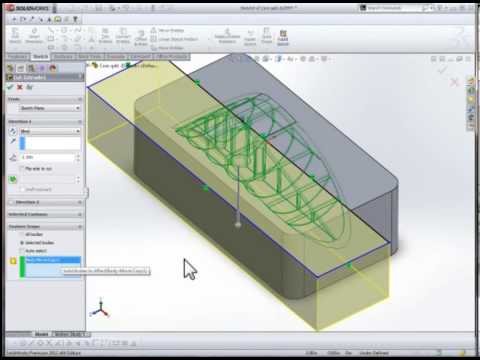
Task: Select the Smart Dimension tool
Action: point(34,36)
